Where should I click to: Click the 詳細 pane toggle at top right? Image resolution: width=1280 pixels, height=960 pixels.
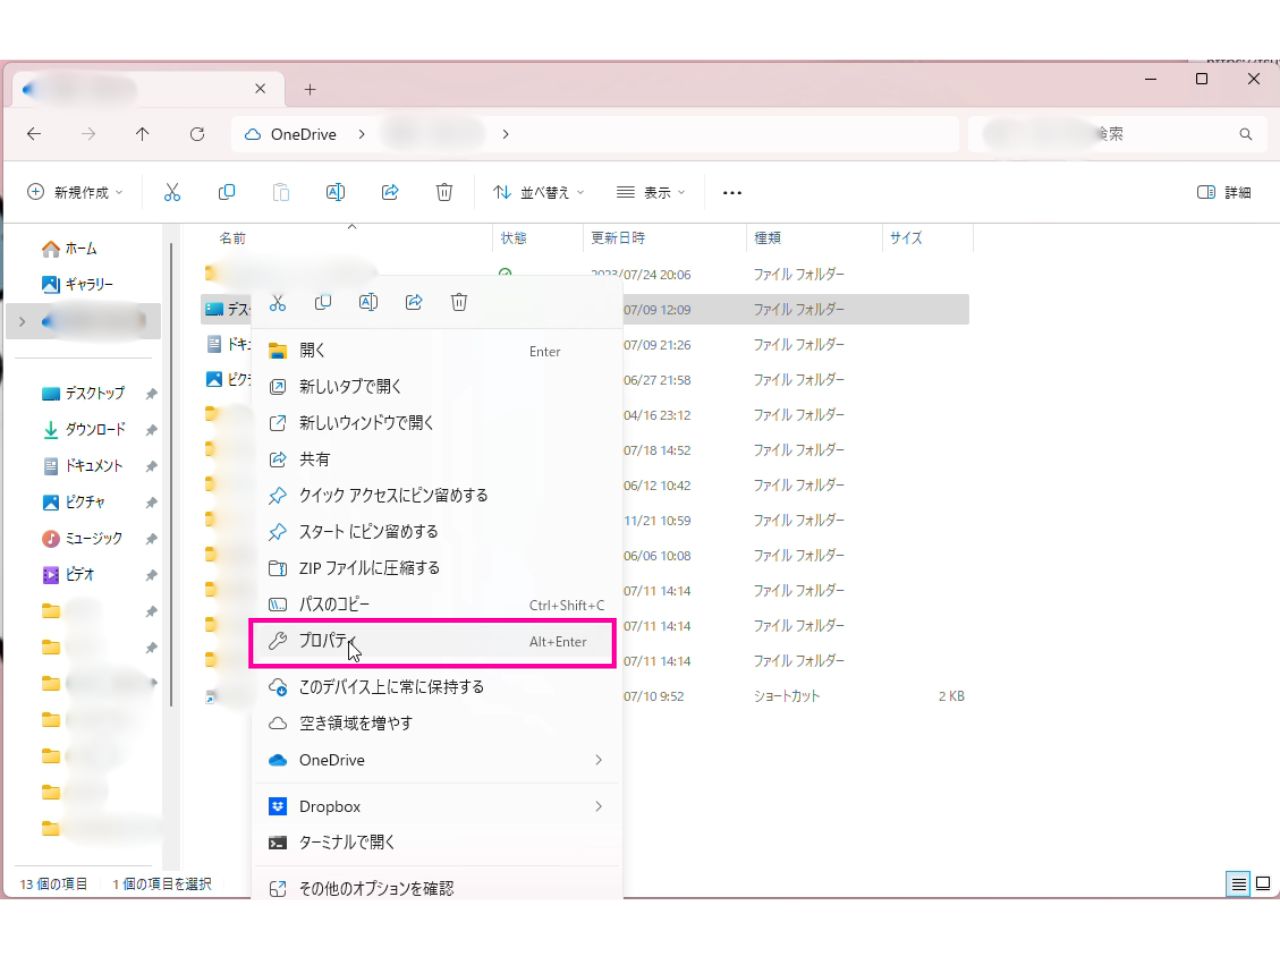[x=1224, y=191]
